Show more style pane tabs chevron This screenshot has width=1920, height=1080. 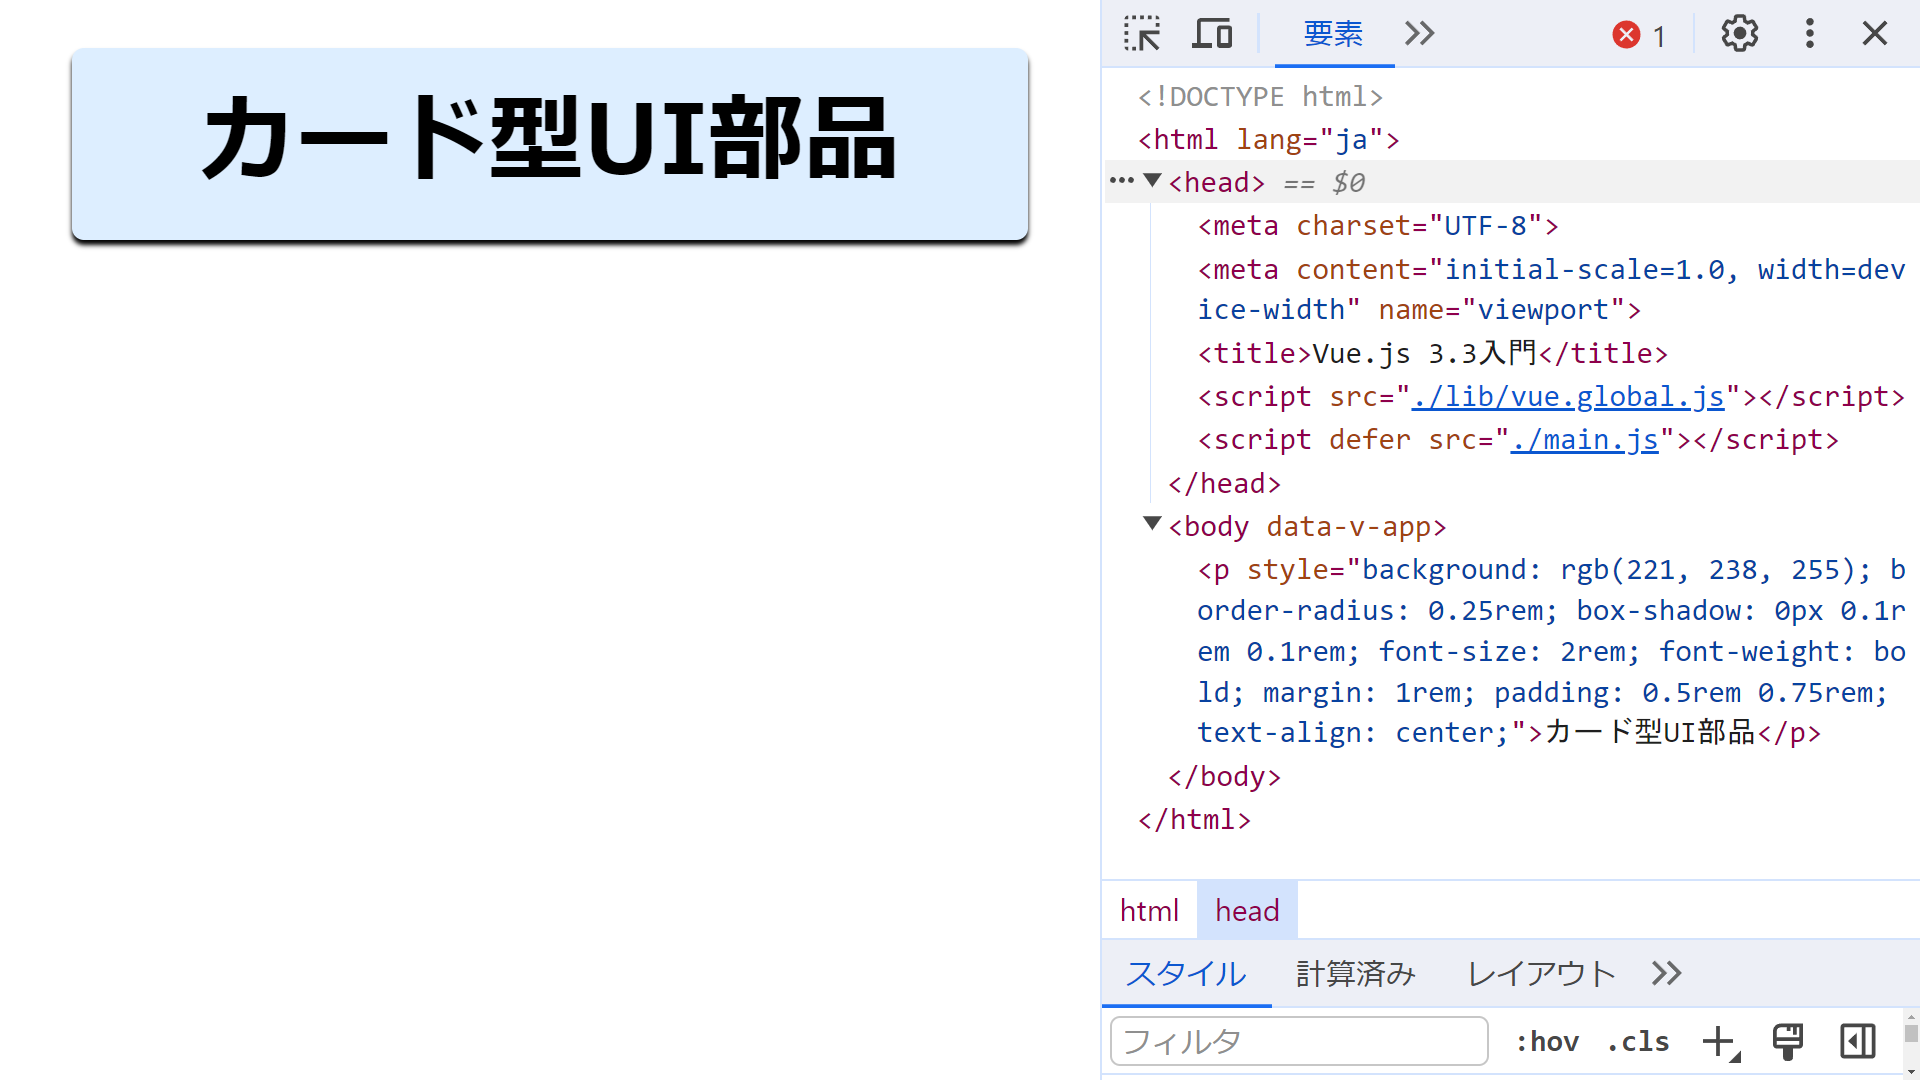click(1666, 973)
